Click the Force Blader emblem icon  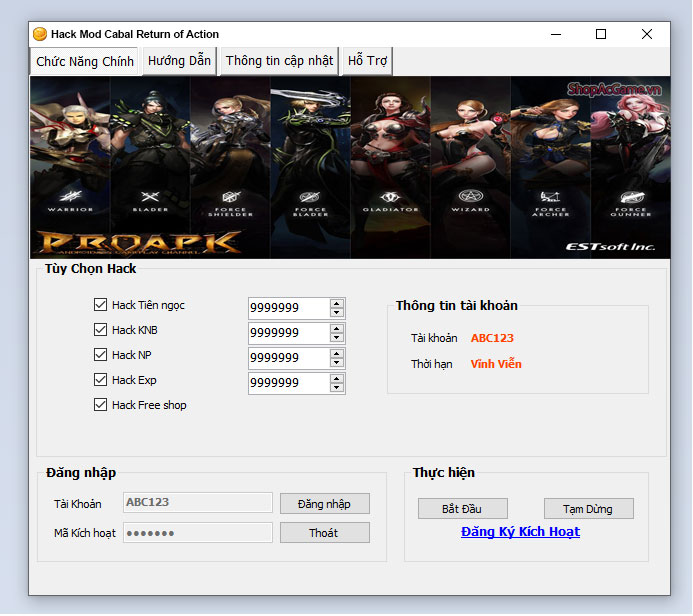click(310, 197)
